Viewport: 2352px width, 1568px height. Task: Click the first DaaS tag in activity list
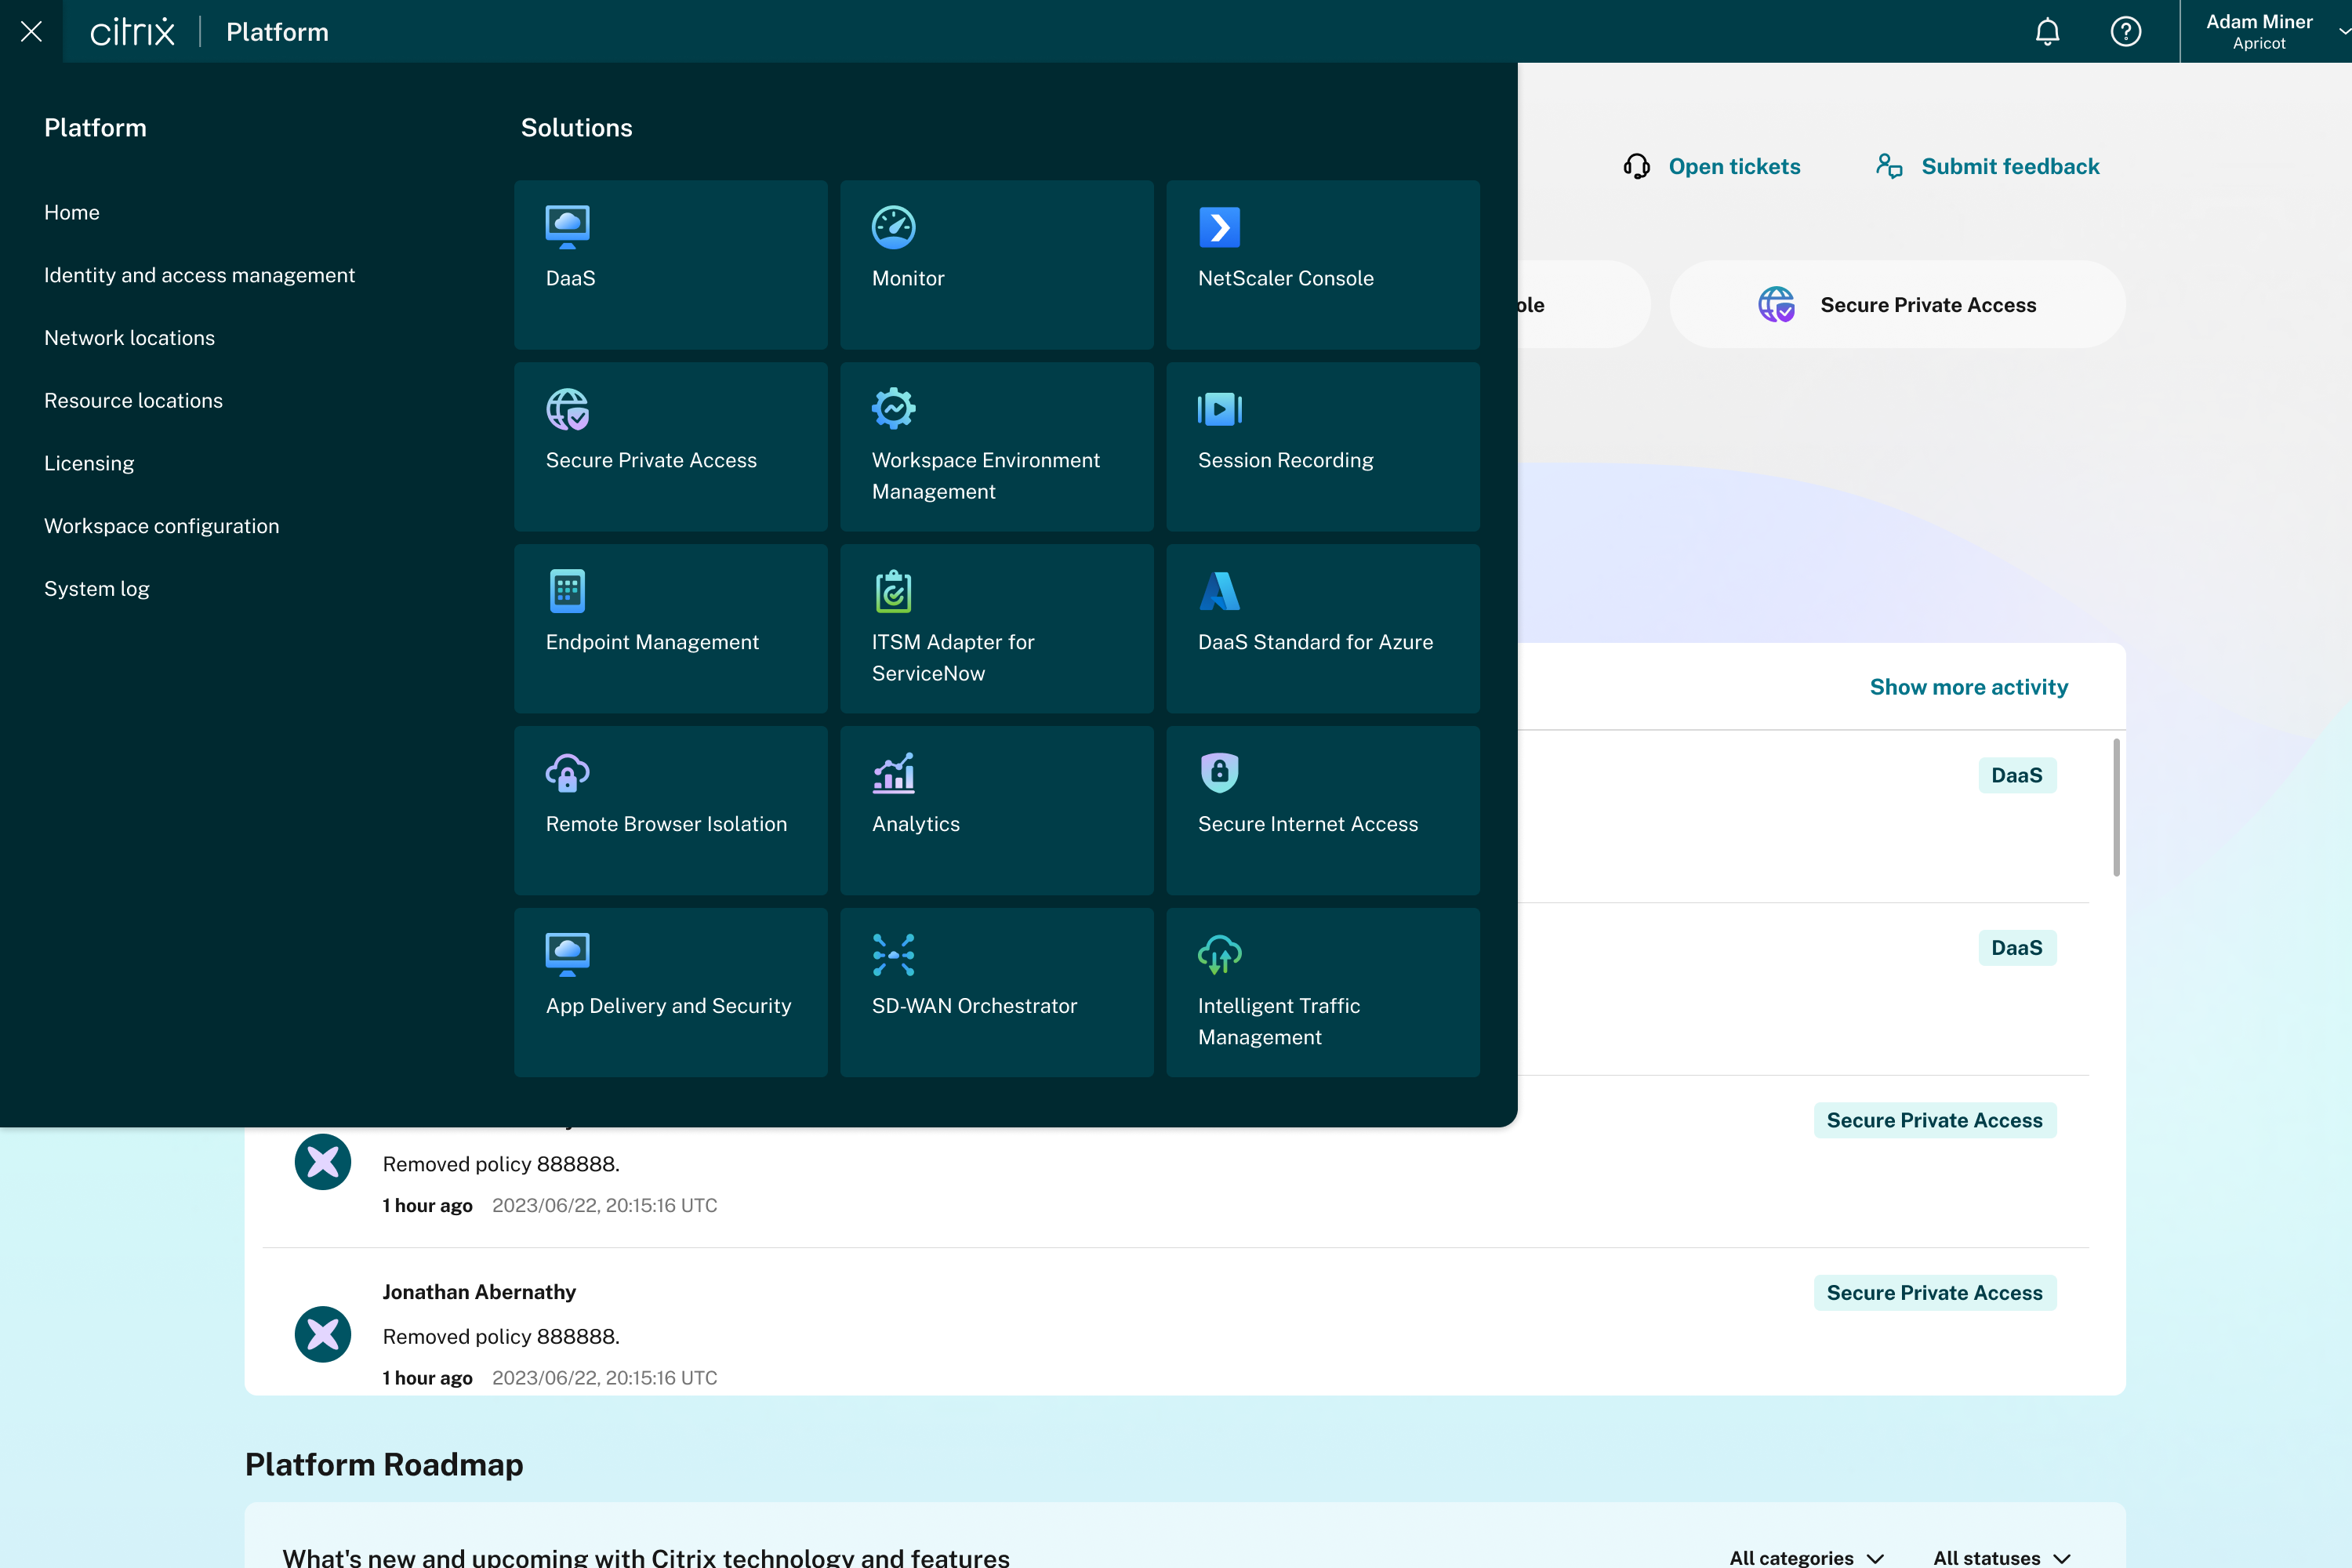point(2016,775)
